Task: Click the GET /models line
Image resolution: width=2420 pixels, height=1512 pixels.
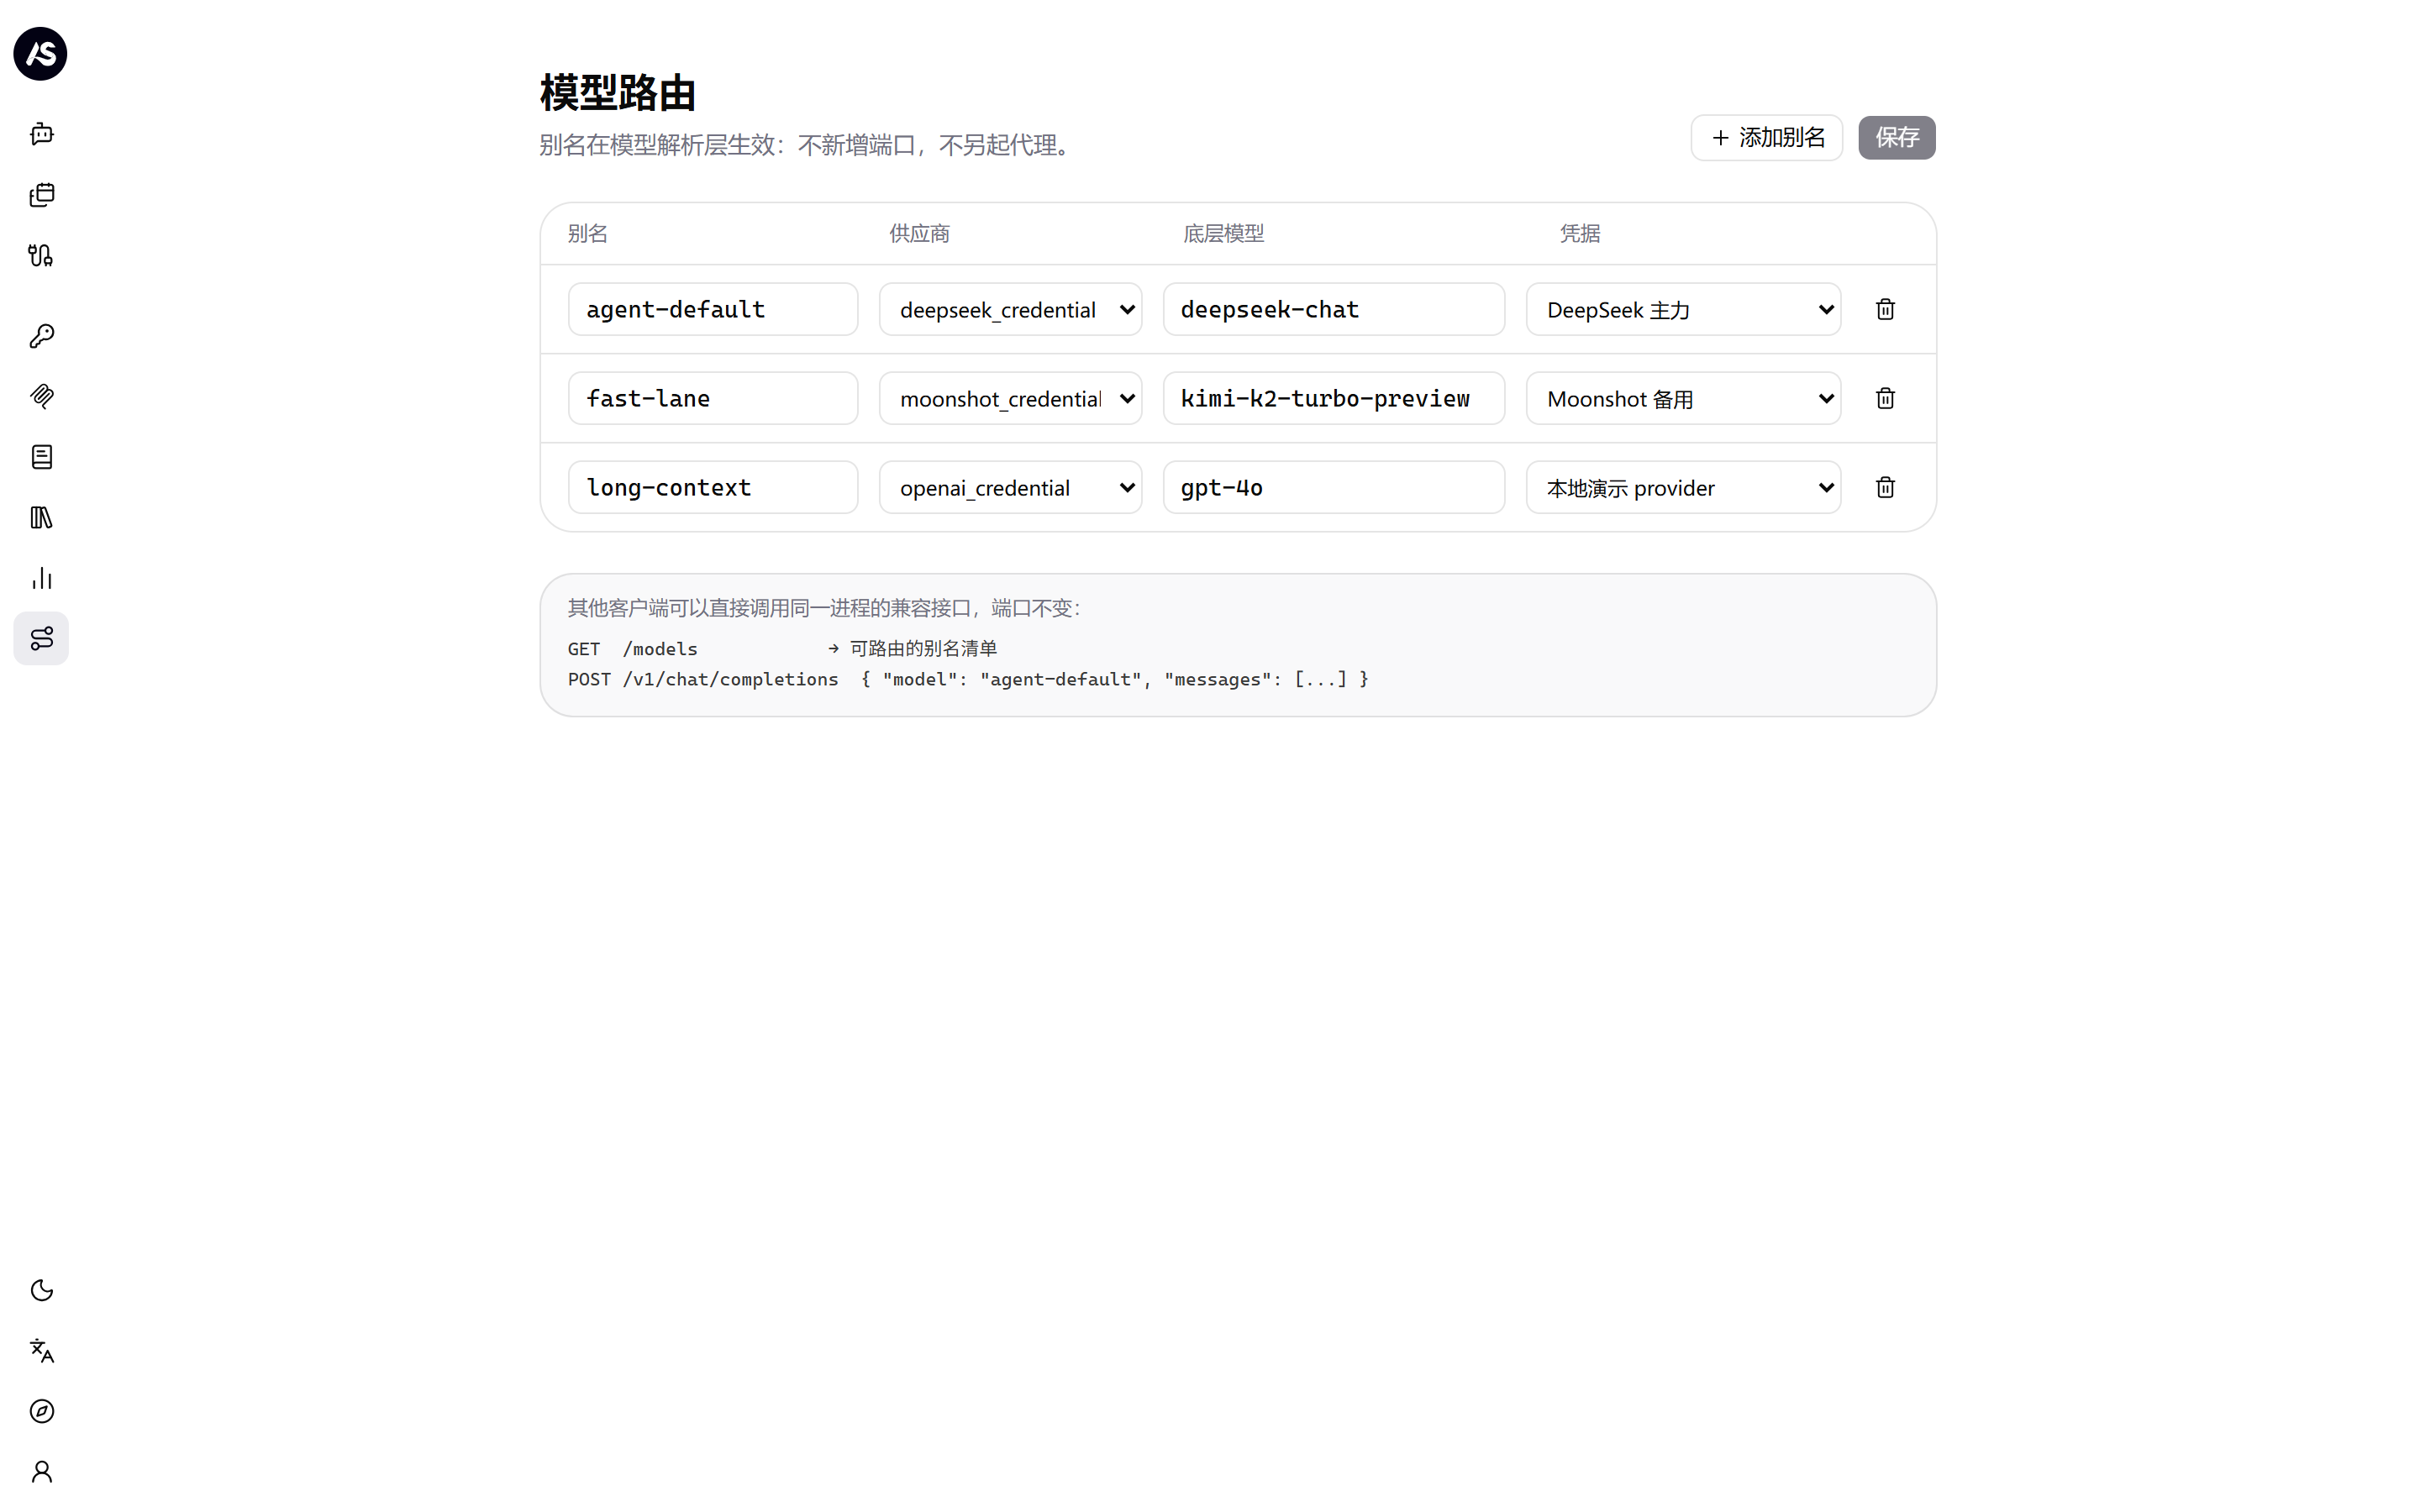Action: (x=782, y=648)
